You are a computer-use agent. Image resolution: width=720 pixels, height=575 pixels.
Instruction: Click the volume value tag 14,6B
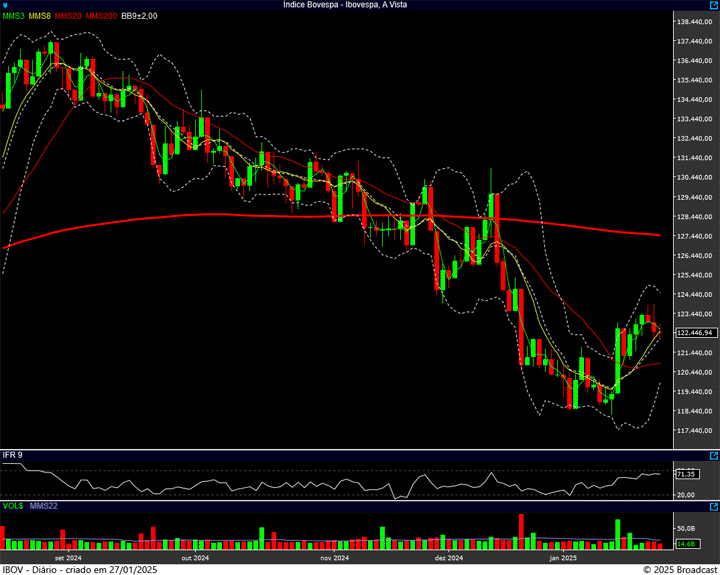coord(686,543)
